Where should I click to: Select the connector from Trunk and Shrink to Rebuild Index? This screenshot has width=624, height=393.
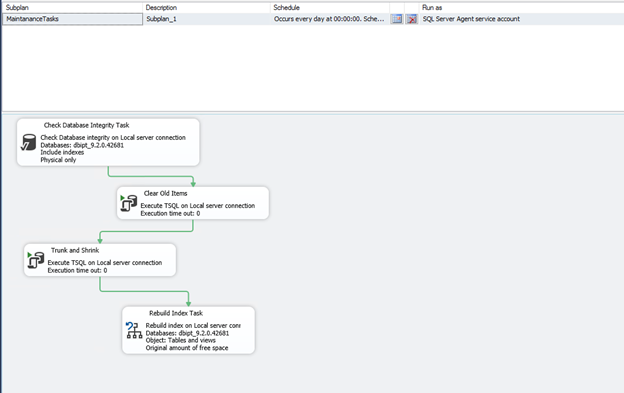pyautogui.click(x=143, y=292)
